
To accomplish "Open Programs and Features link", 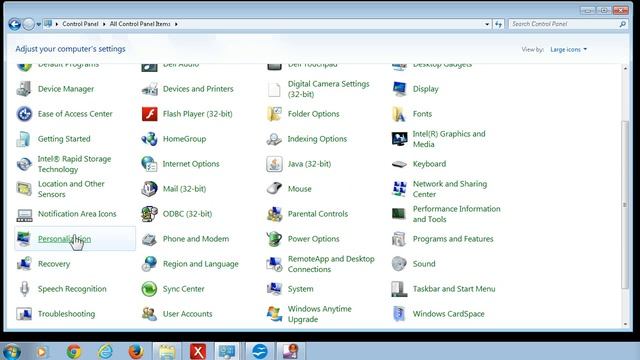I will [453, 239].
